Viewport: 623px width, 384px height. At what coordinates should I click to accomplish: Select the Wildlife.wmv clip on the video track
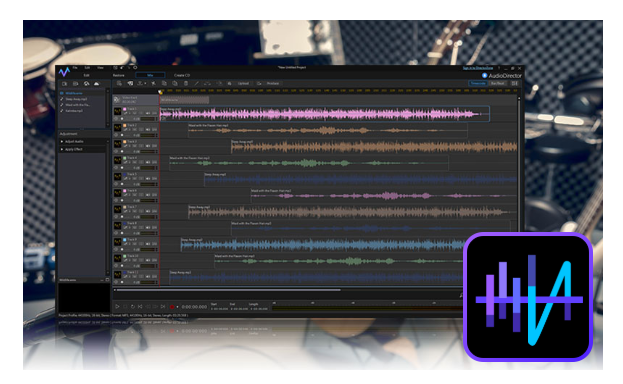point(184,100)
